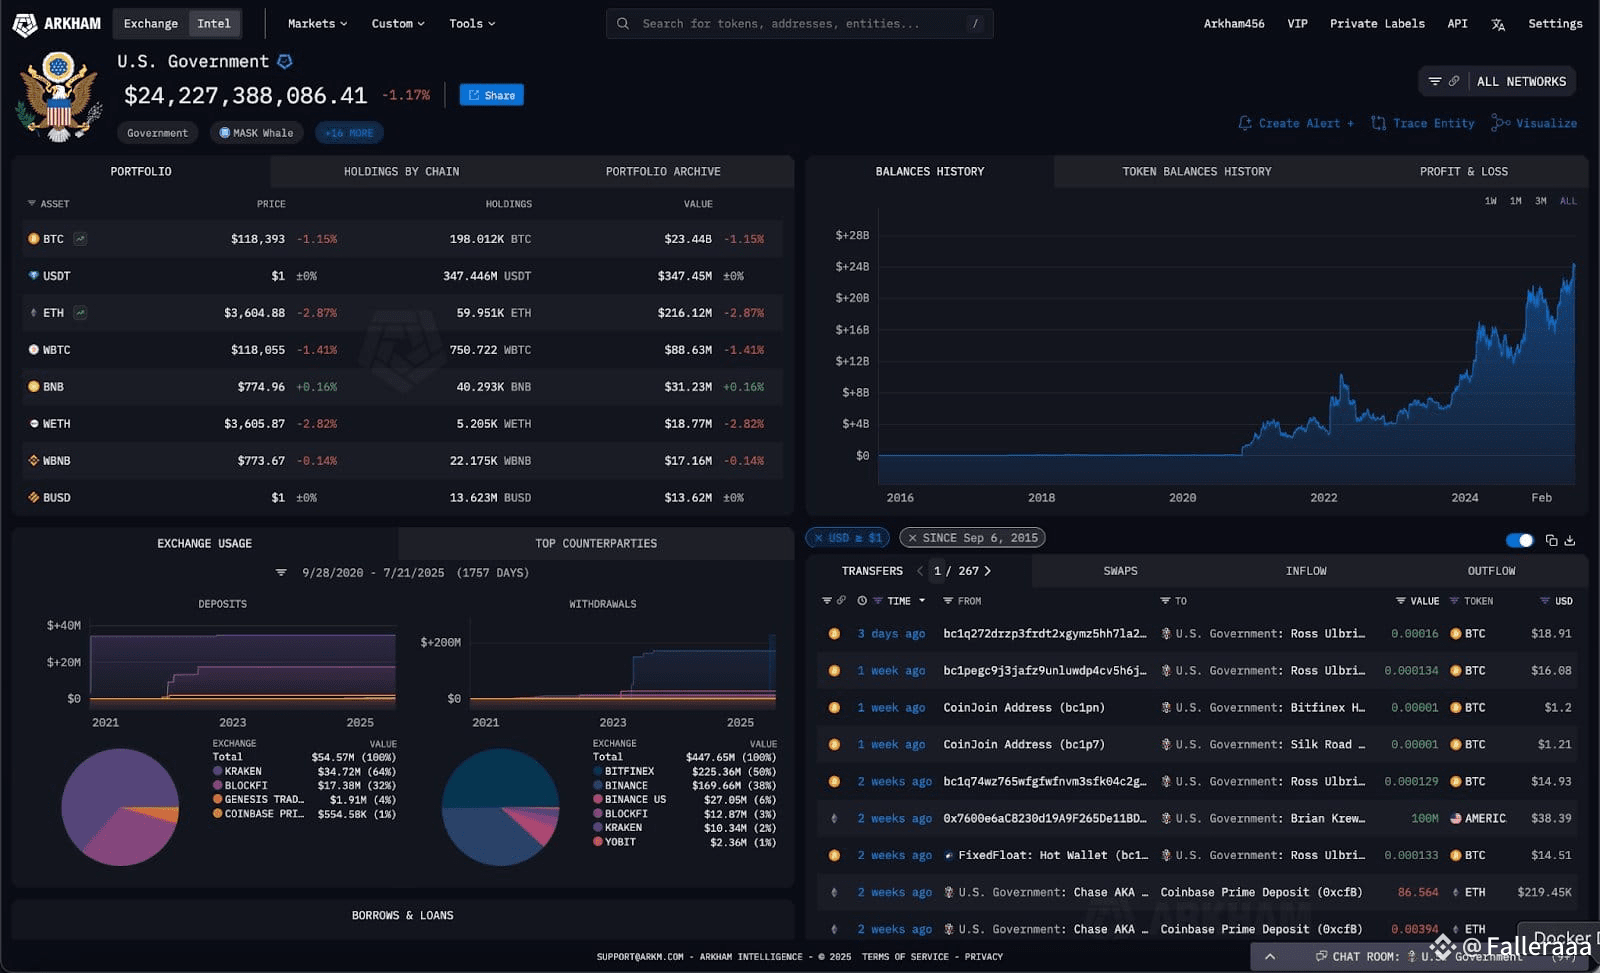This screenshot has width=1600, height=973.
Task: Click the chain link icon beside All Networks
Action: click(1454, 82)
